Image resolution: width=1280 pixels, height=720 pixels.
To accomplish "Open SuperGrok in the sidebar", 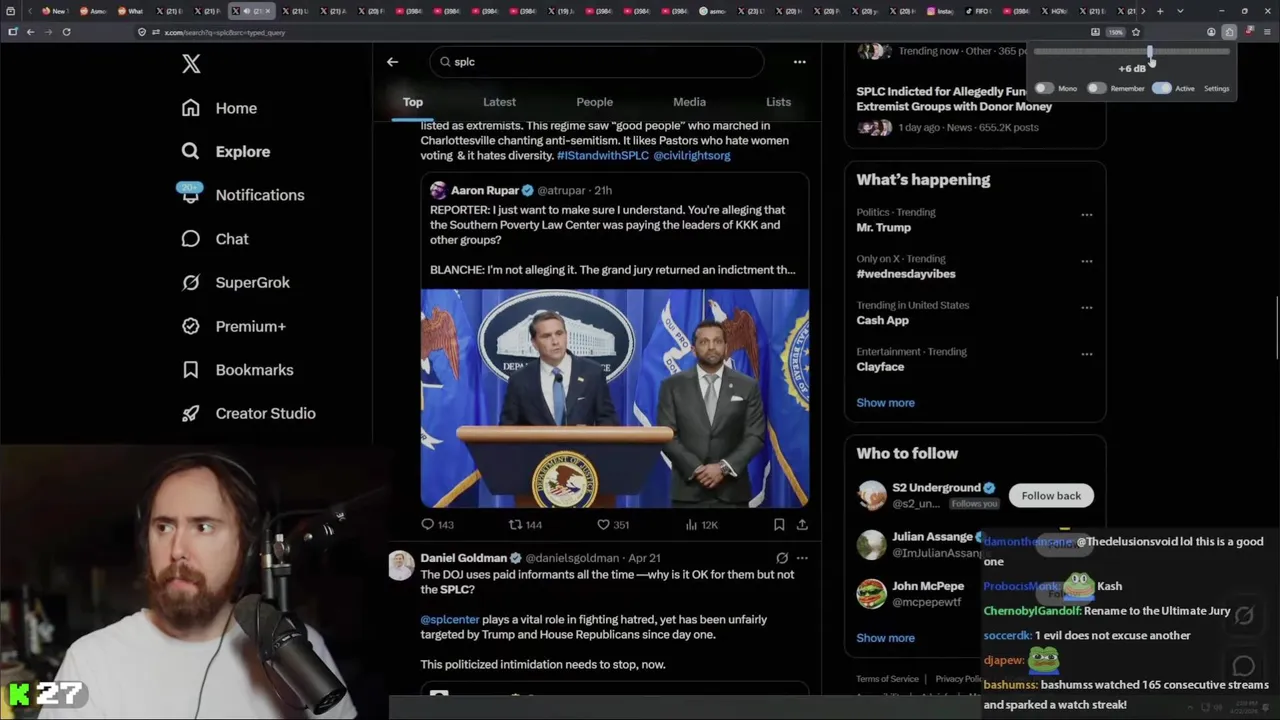I will point(235,282).
